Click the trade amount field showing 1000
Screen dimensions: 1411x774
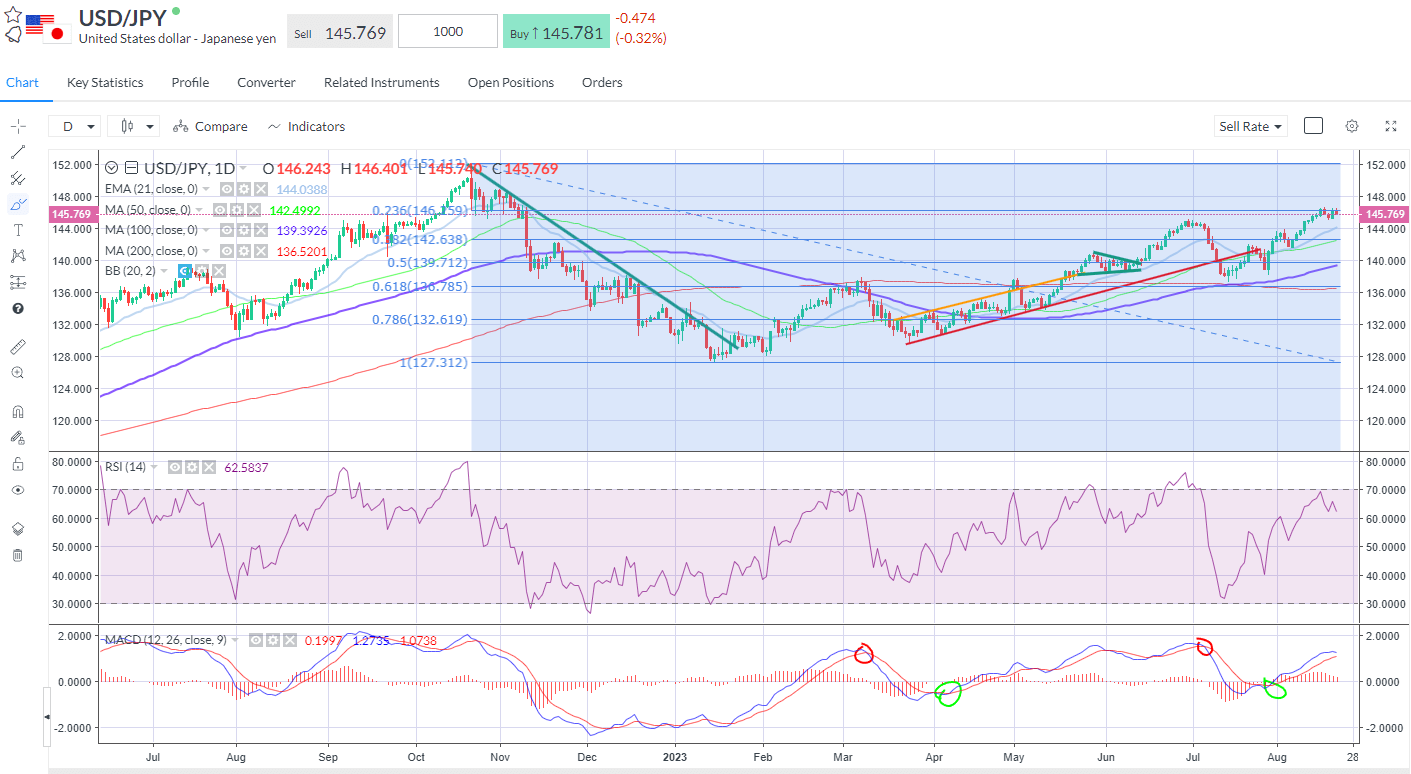[x=448, y=32]
